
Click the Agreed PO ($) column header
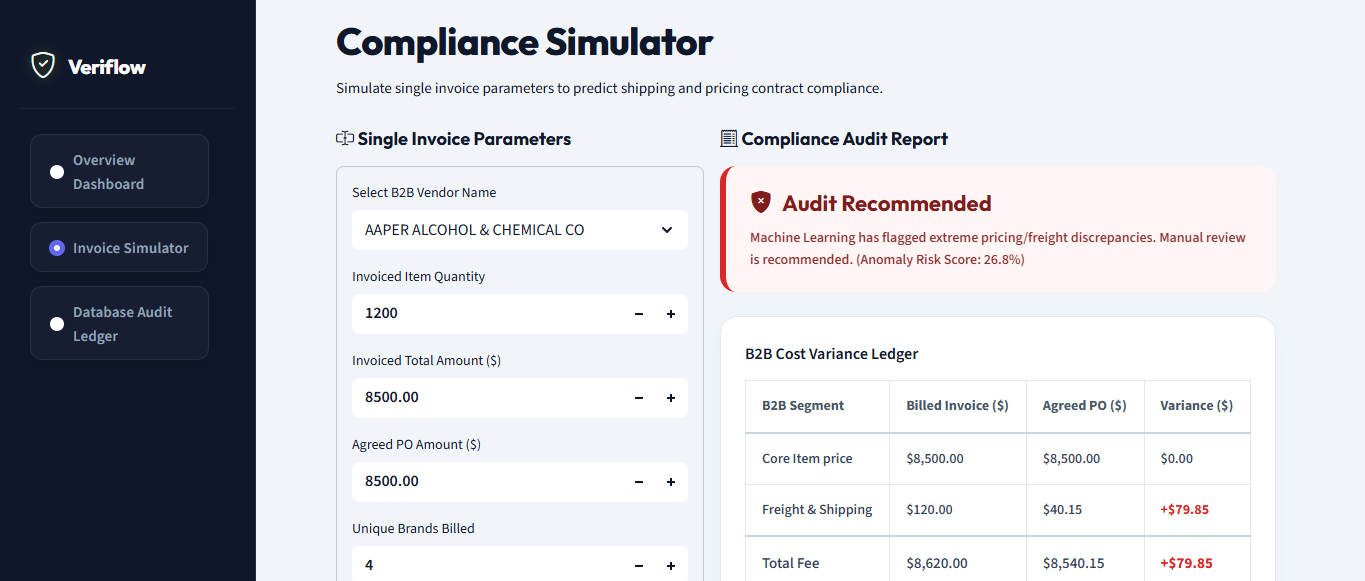click(1085, 406)
